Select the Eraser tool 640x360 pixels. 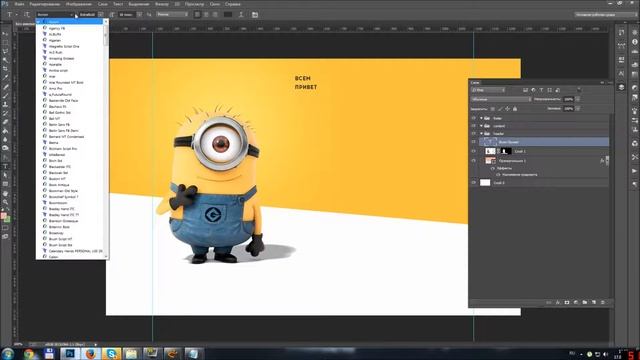point(5,122)
